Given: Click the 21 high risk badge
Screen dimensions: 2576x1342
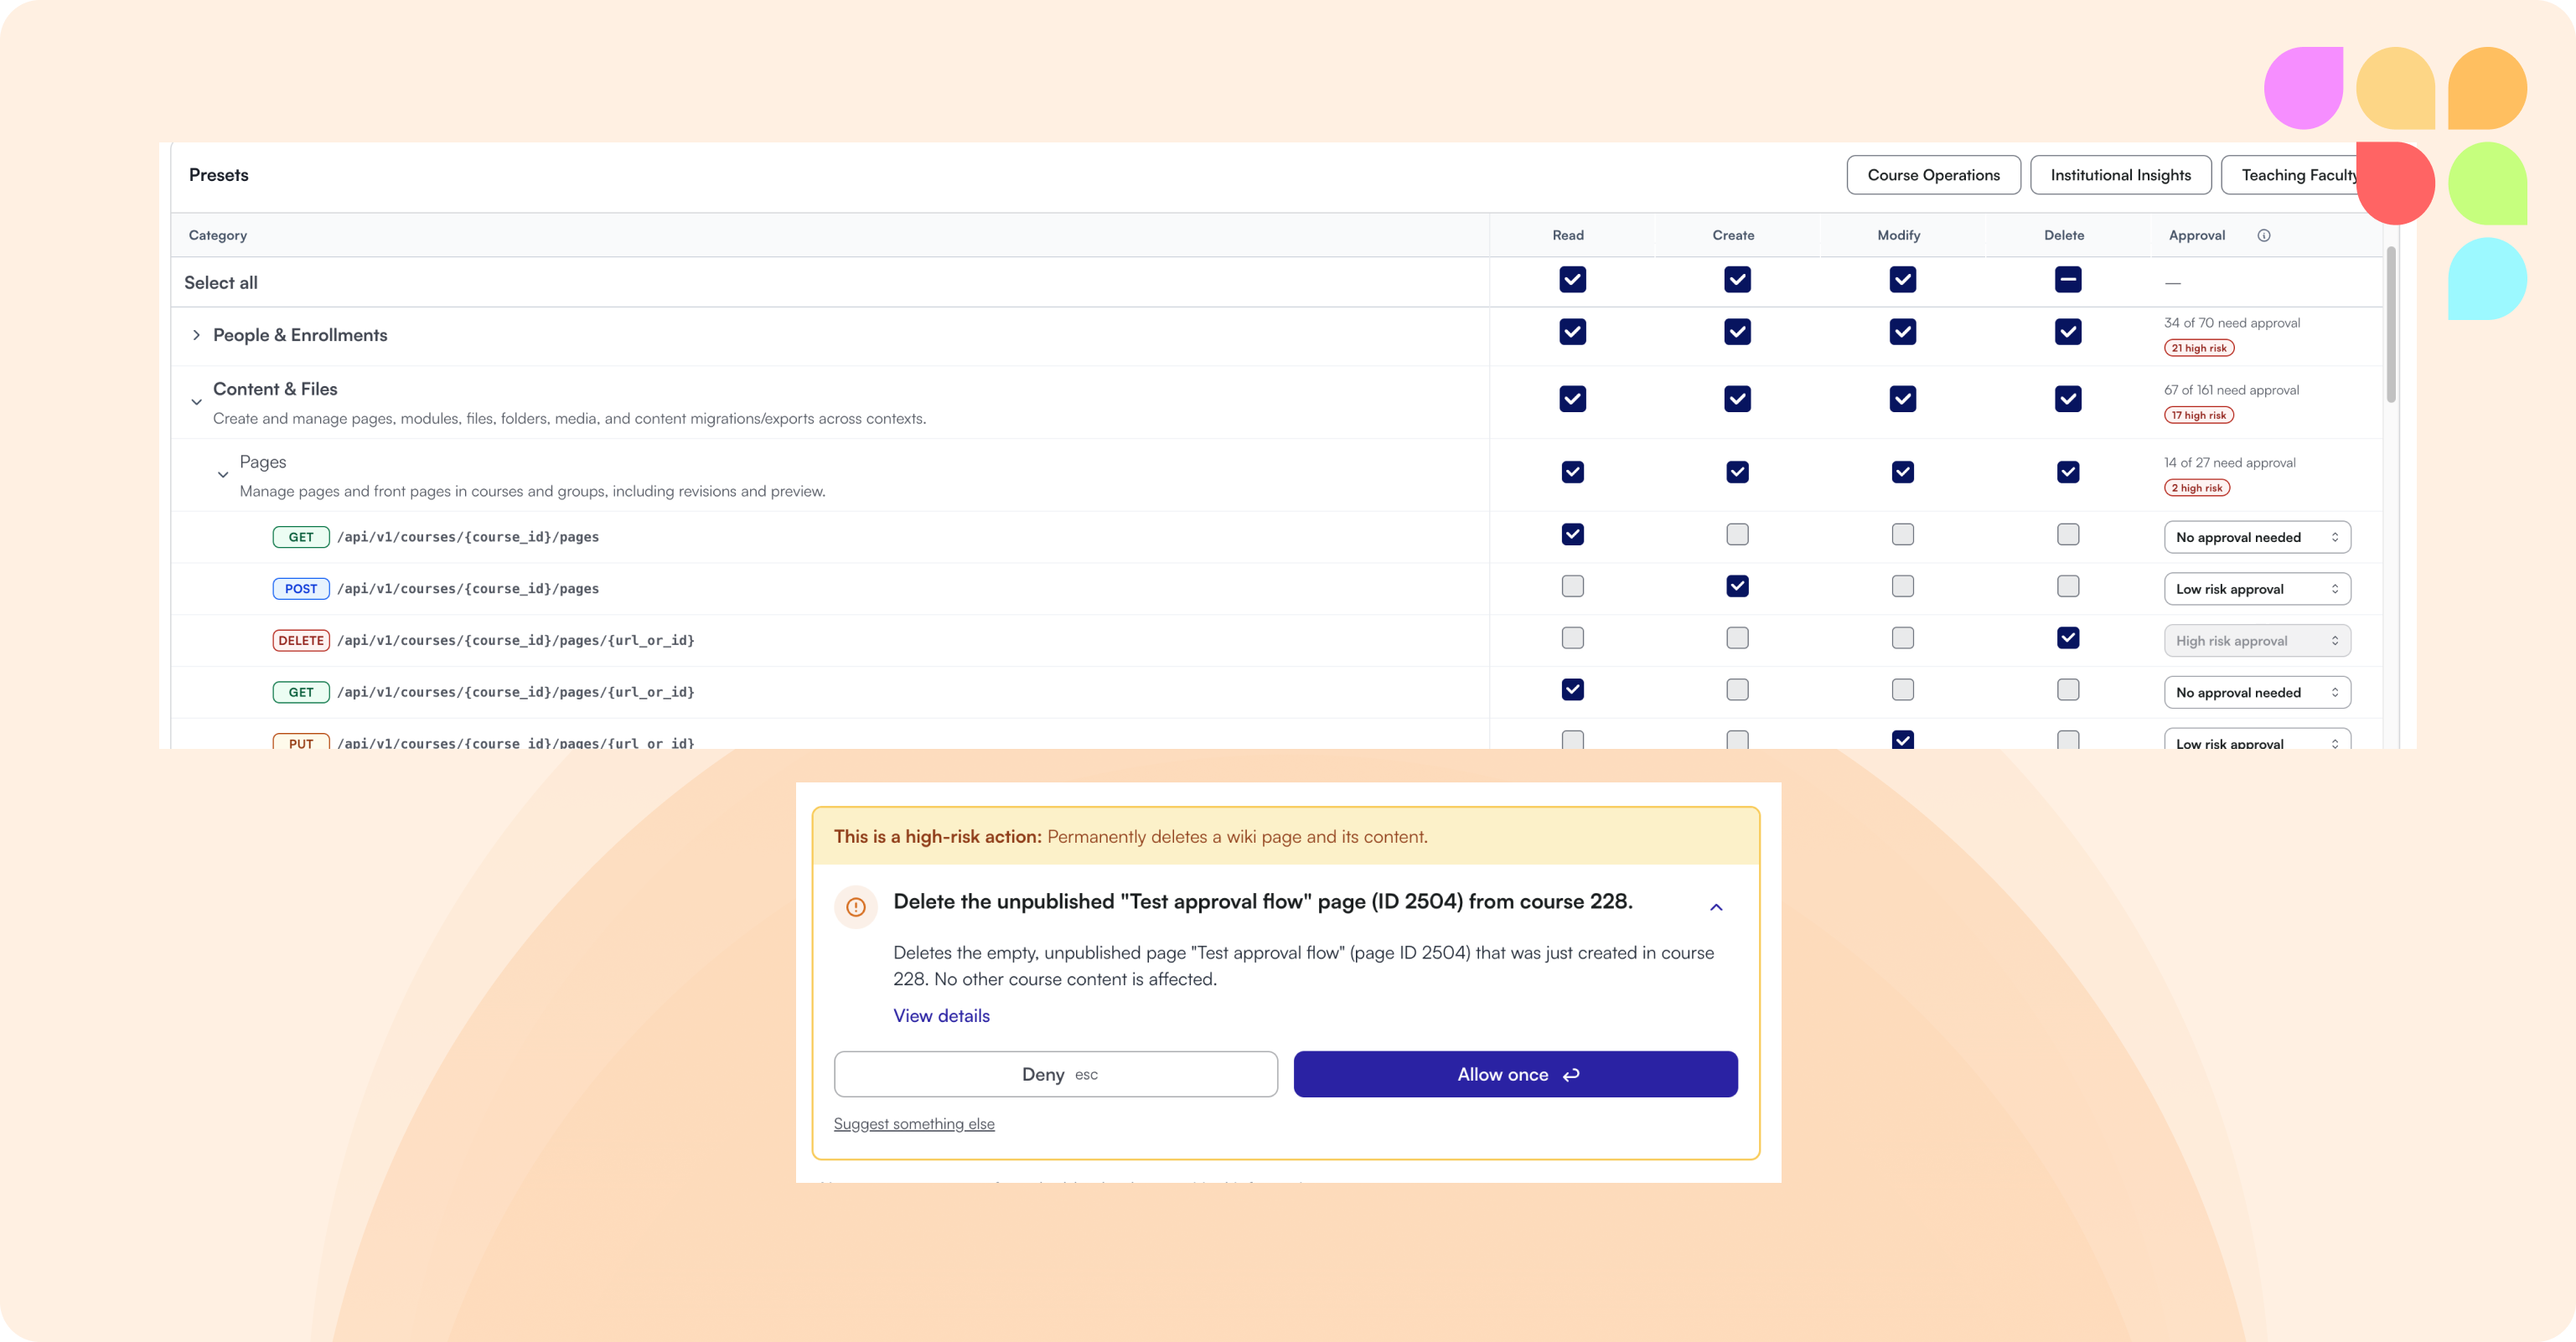Looking at the screenshot, I should (2198, 348).
